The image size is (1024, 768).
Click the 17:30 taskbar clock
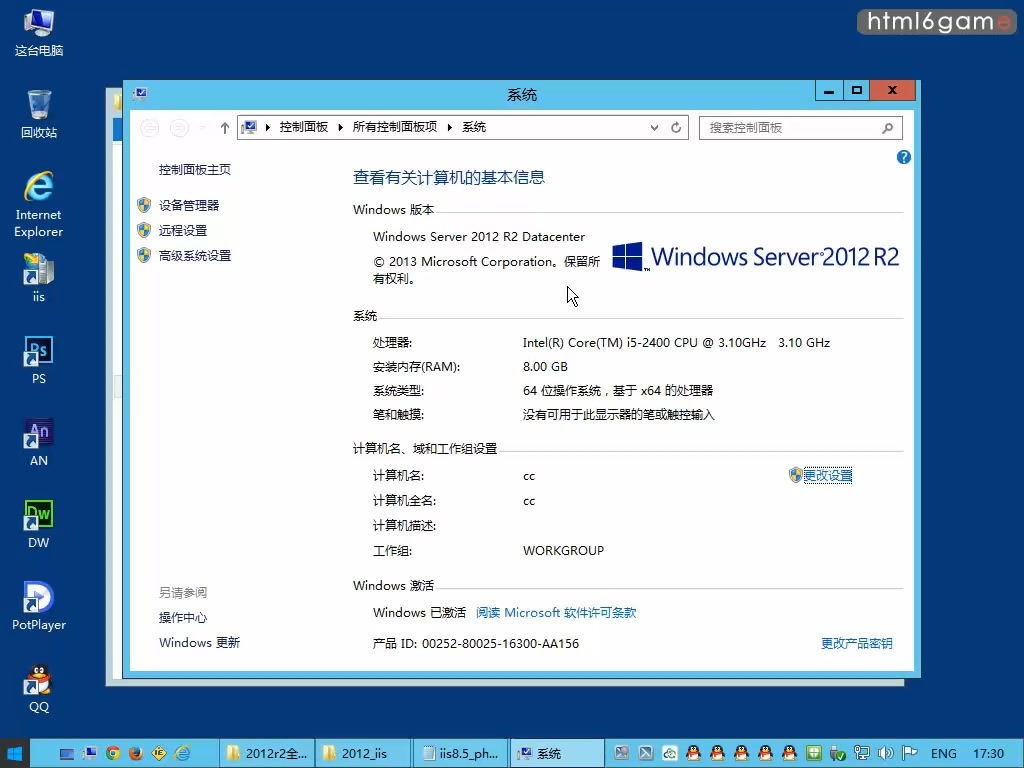988,754
